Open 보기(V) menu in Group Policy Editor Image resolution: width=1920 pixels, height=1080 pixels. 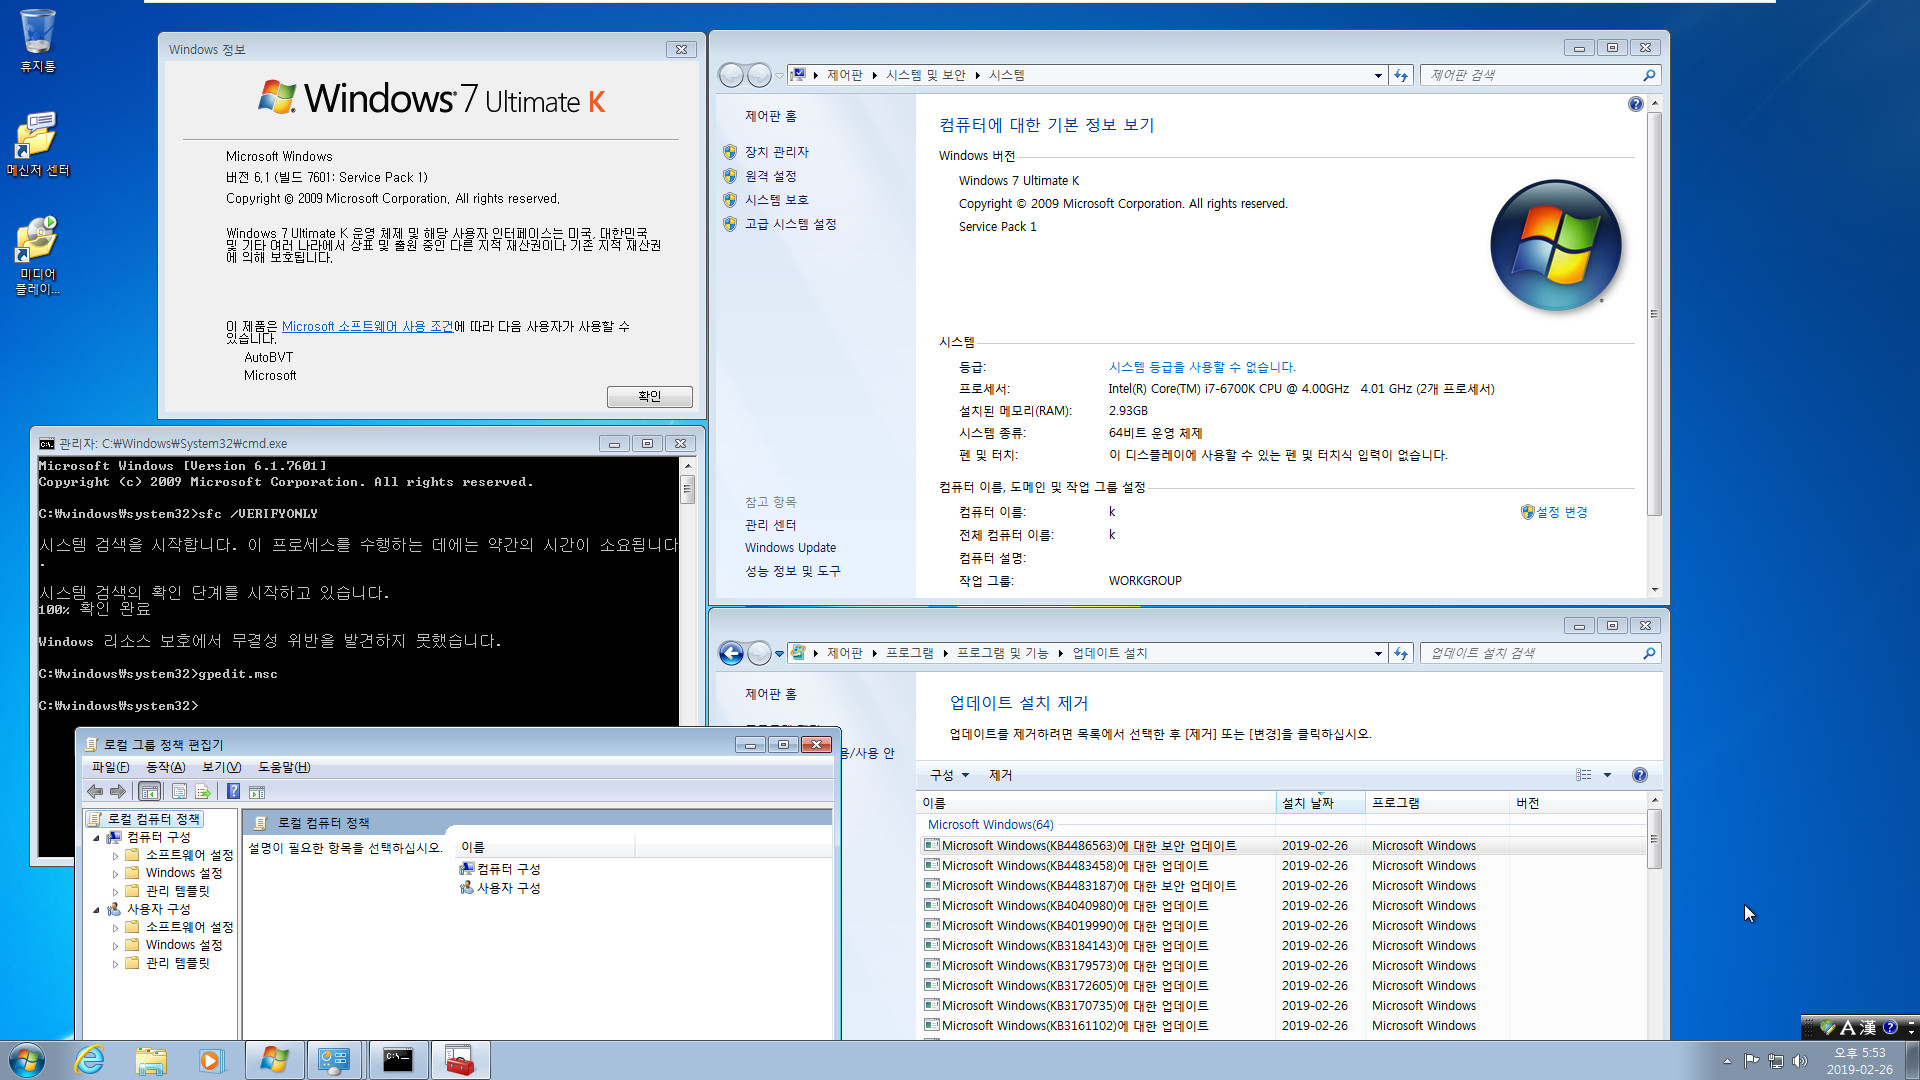pyautogui.click(x=221, y=767)
